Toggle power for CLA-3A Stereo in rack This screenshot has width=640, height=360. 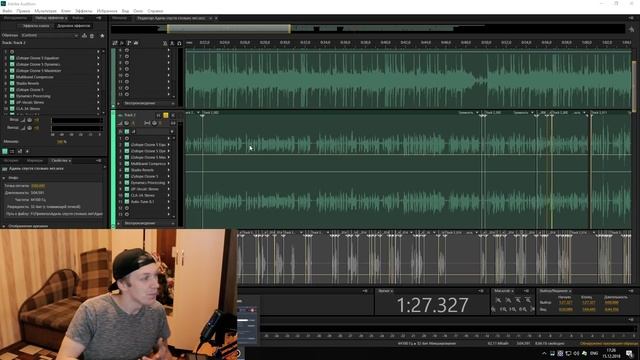coord(12,109)
